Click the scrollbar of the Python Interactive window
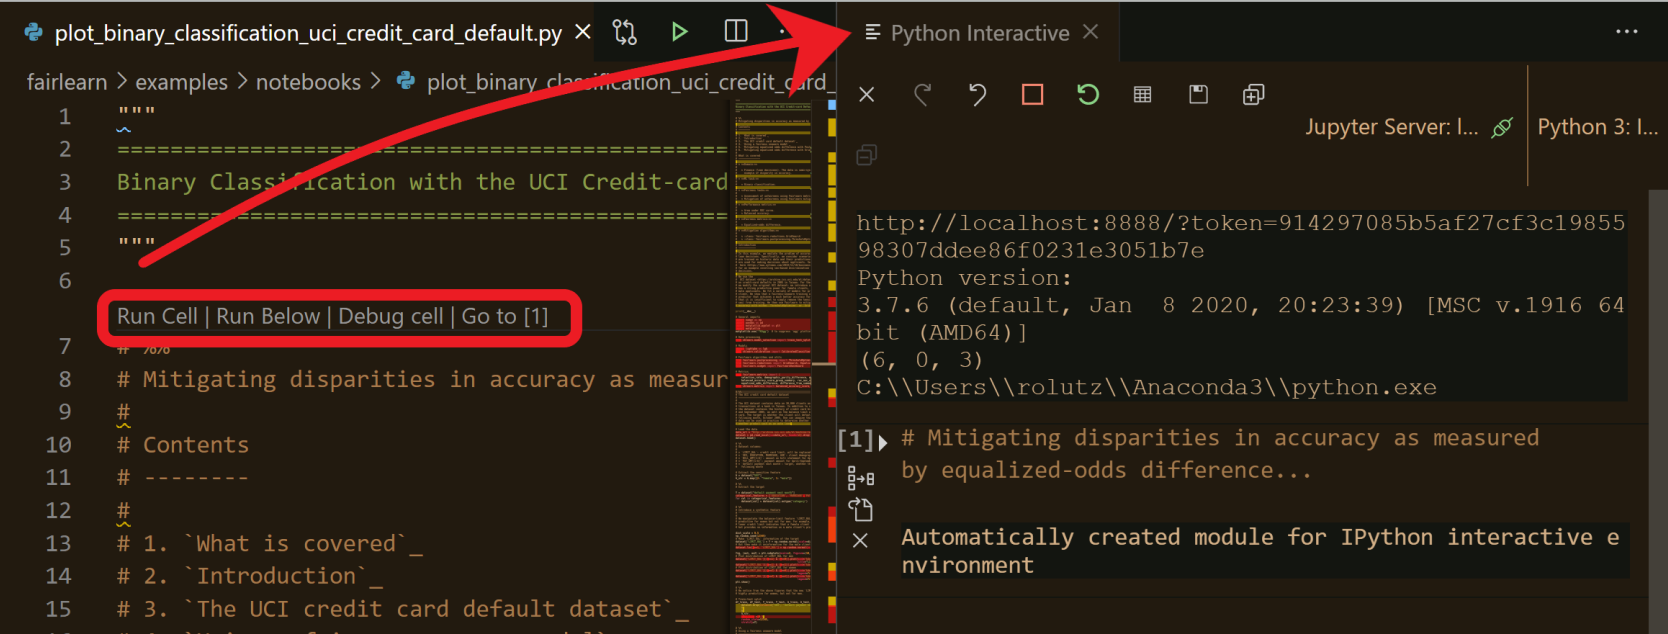Image resolution: width=1668 pixels, height=634 pixels. [x=1658, y=410]
